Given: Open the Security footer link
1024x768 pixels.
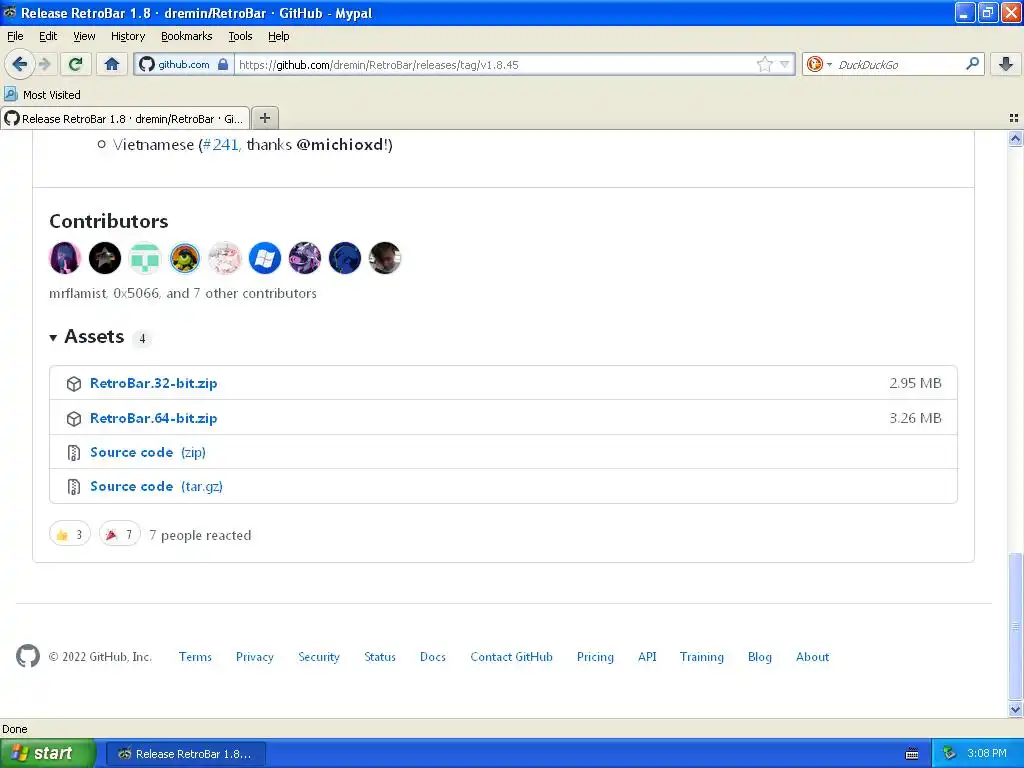Looking at the screenshot, I should pyautogui.click(x=319, y=657).
